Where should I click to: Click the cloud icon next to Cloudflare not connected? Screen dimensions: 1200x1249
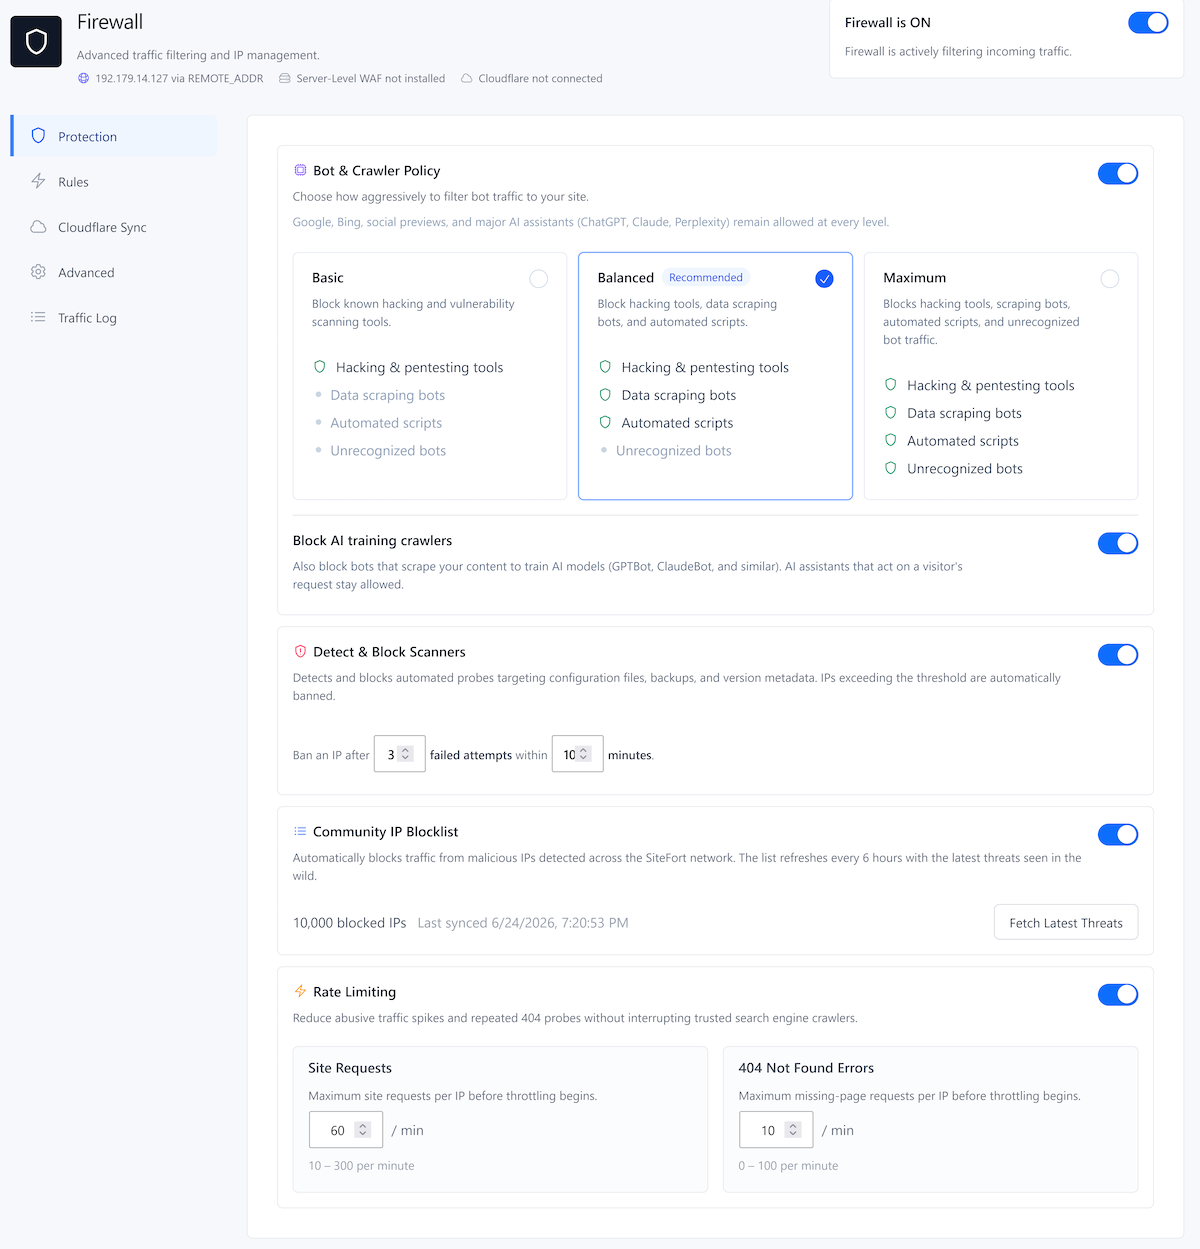(467, 78)
